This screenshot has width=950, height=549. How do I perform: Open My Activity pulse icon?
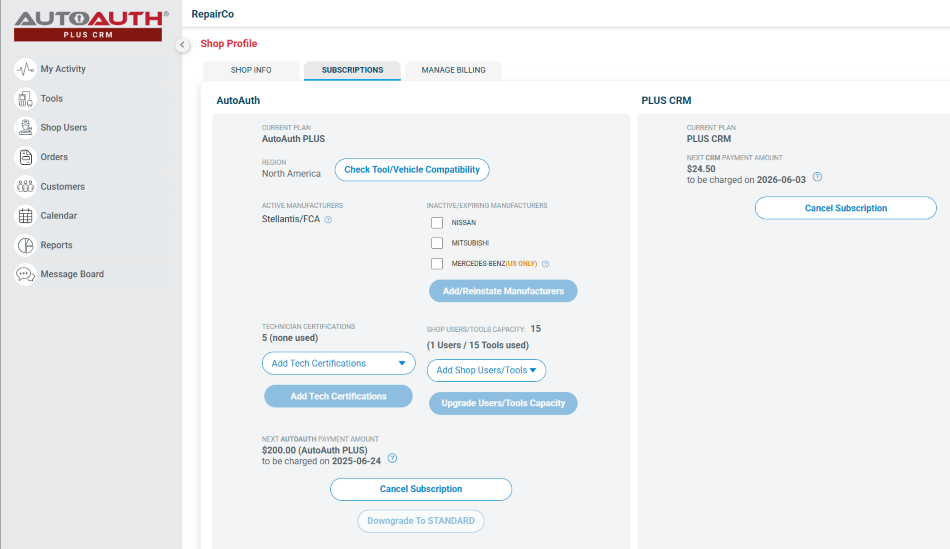[x=25, y=69]
